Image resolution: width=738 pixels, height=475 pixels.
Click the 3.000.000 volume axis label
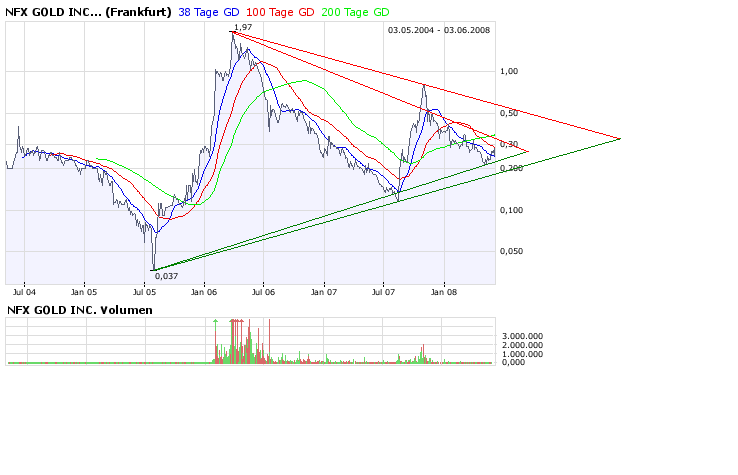(522, 336)
